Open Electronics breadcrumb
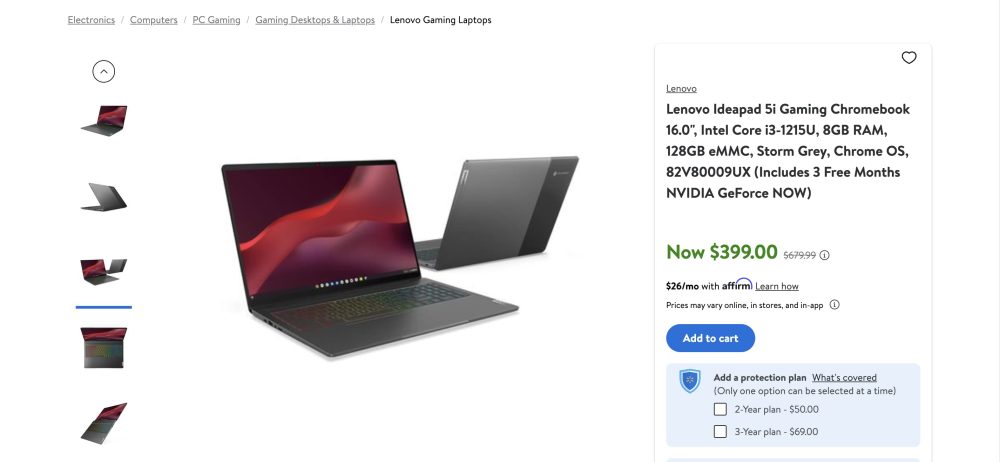 [91, 20]
